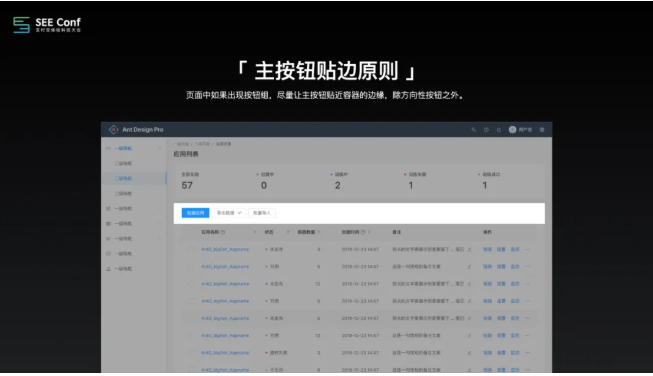Viewport: 653px width, 376px height.
Task: Click the 用户名 label in the header
Action: click(525, 129)
